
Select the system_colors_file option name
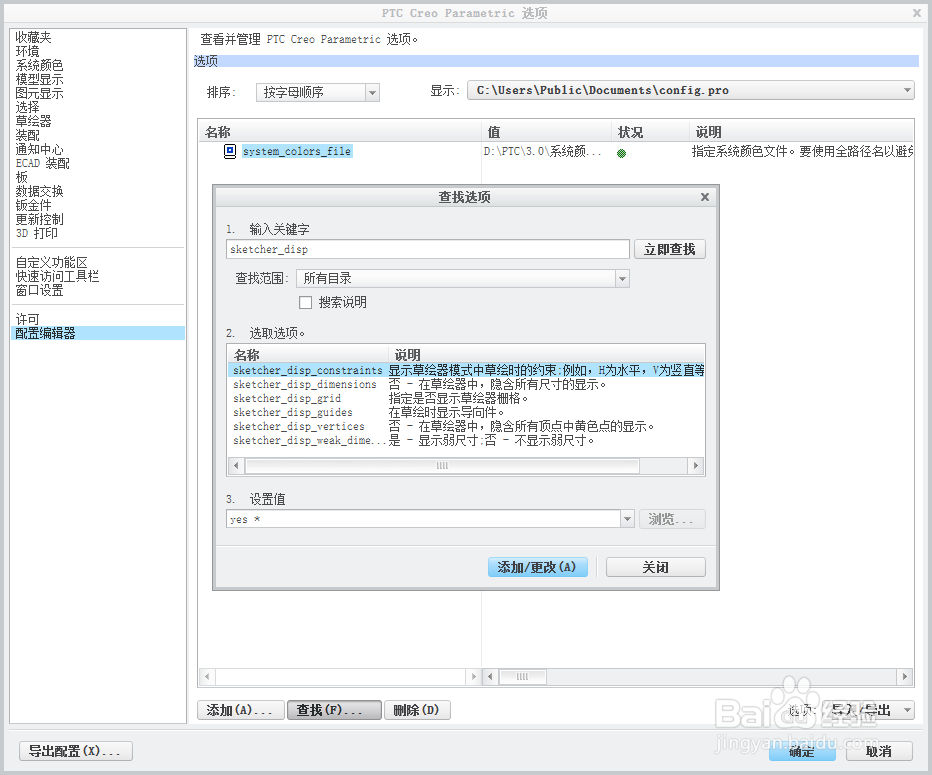click(x=297, y=152)
